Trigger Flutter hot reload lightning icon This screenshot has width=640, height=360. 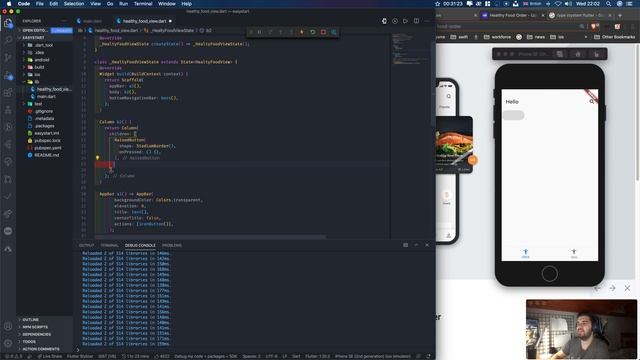point(302,32)
